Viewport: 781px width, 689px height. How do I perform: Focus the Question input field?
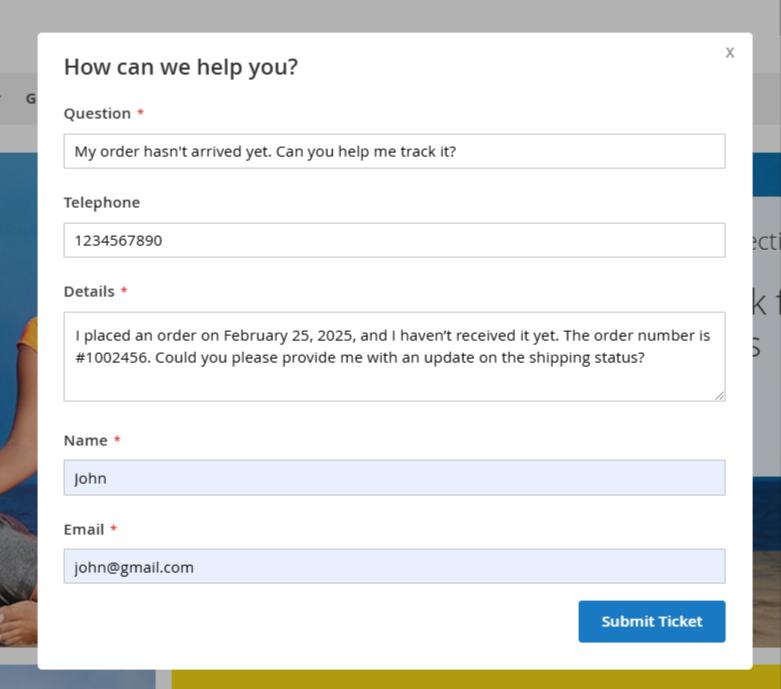pyautogui.click(x=394, y=151)
